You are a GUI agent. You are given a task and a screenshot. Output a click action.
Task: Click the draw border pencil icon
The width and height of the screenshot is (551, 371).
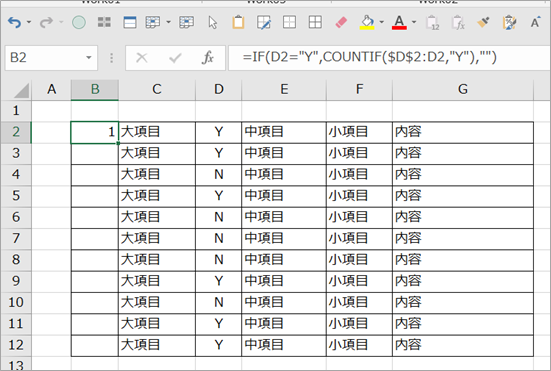(x=264, y=22)
